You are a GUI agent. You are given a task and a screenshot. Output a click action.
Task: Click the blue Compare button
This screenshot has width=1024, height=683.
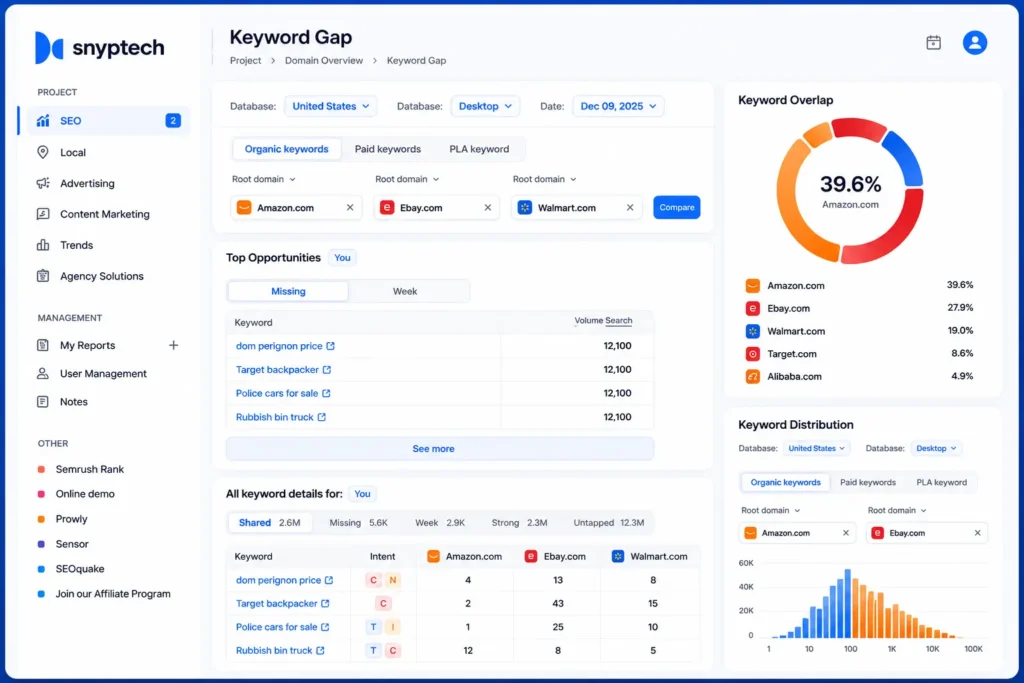(x=677, y=208)
